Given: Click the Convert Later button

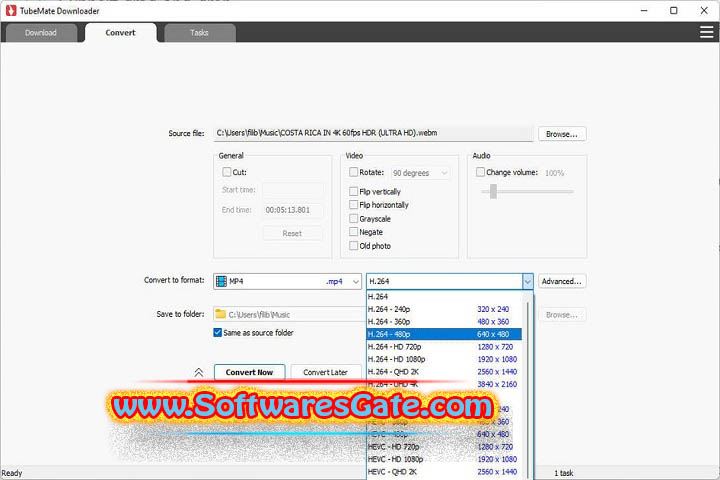Looking at the screenshot, I should pyautogui.click(x=326, y=373).
